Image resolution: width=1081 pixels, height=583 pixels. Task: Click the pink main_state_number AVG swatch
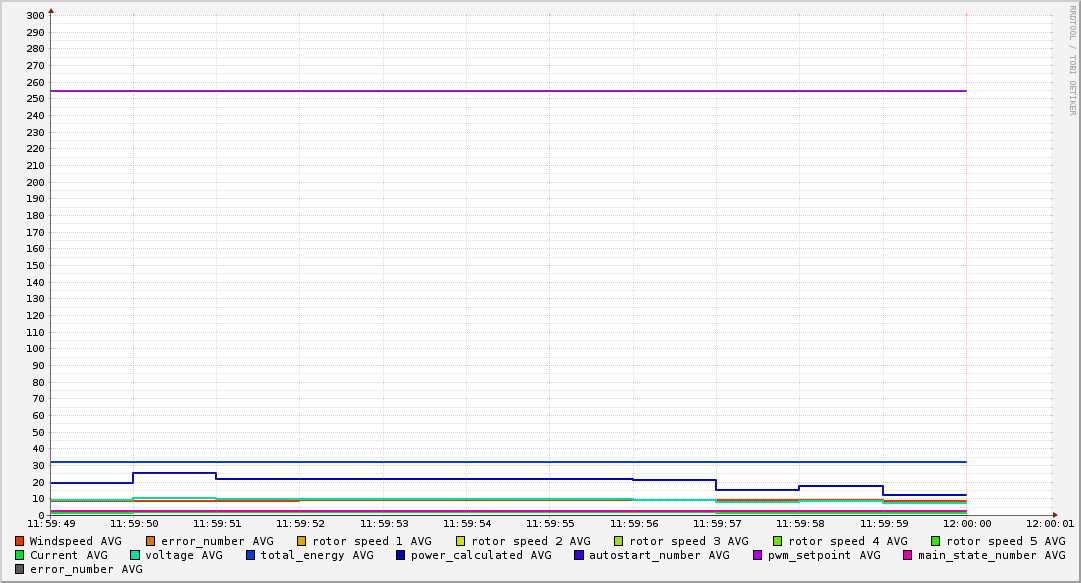click(908, 555)
